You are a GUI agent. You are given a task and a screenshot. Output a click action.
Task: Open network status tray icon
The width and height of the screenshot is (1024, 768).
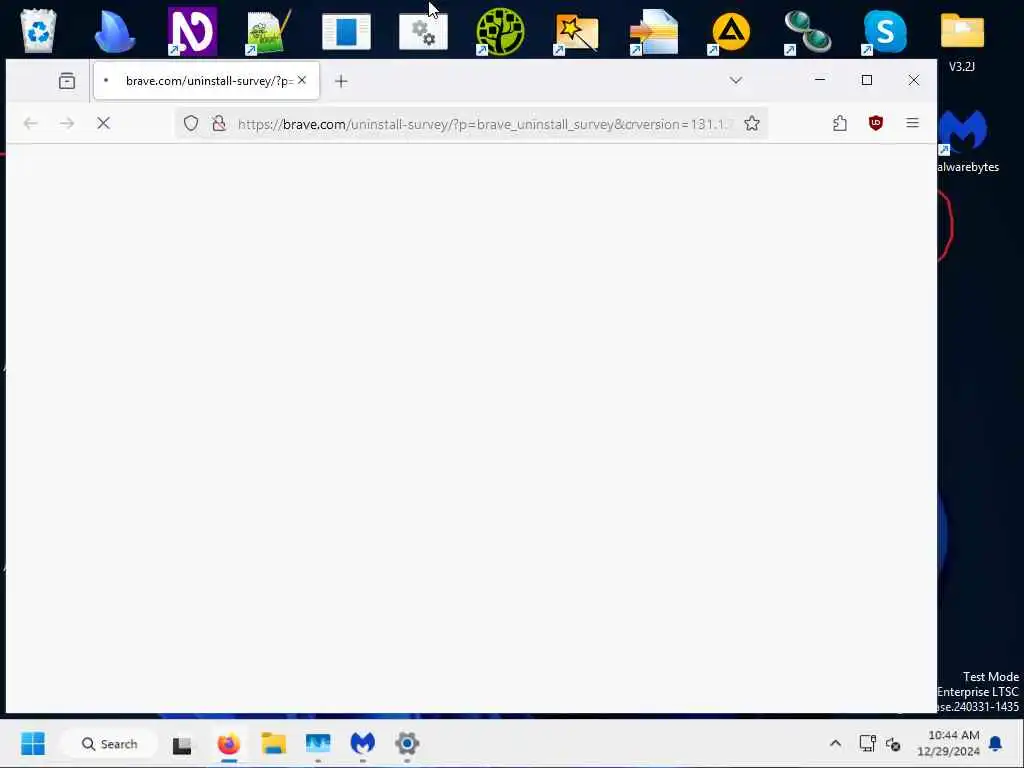[x=867, y=743]
